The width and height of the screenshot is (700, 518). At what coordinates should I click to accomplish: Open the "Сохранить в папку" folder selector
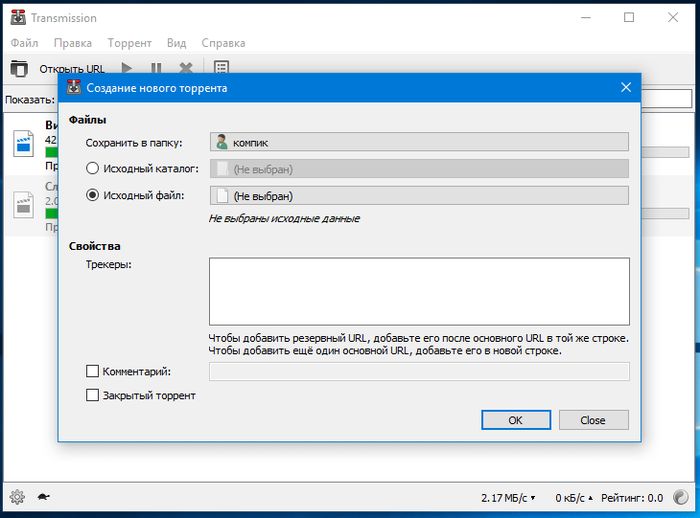click(x=419, y=142)
